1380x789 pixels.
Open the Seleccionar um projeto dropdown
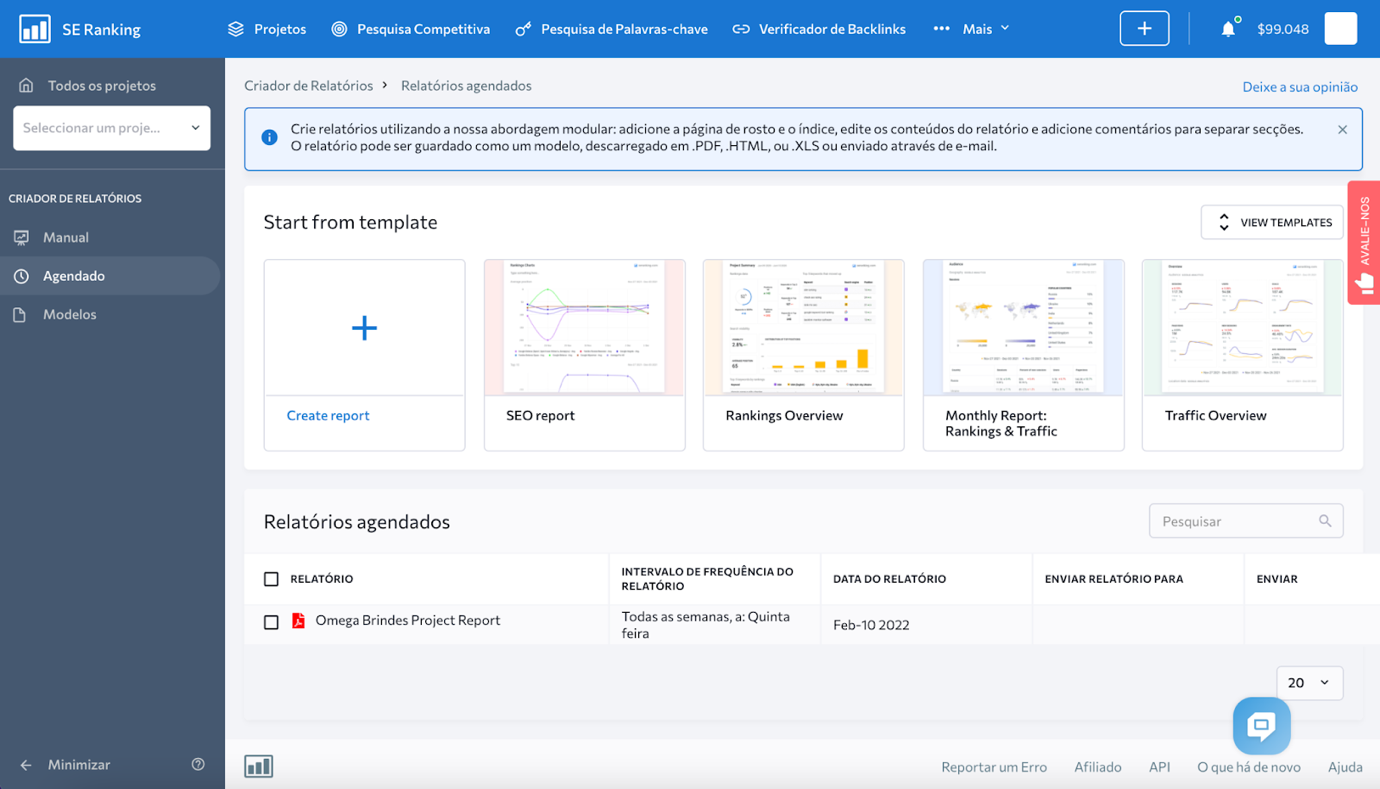point(112,128)
